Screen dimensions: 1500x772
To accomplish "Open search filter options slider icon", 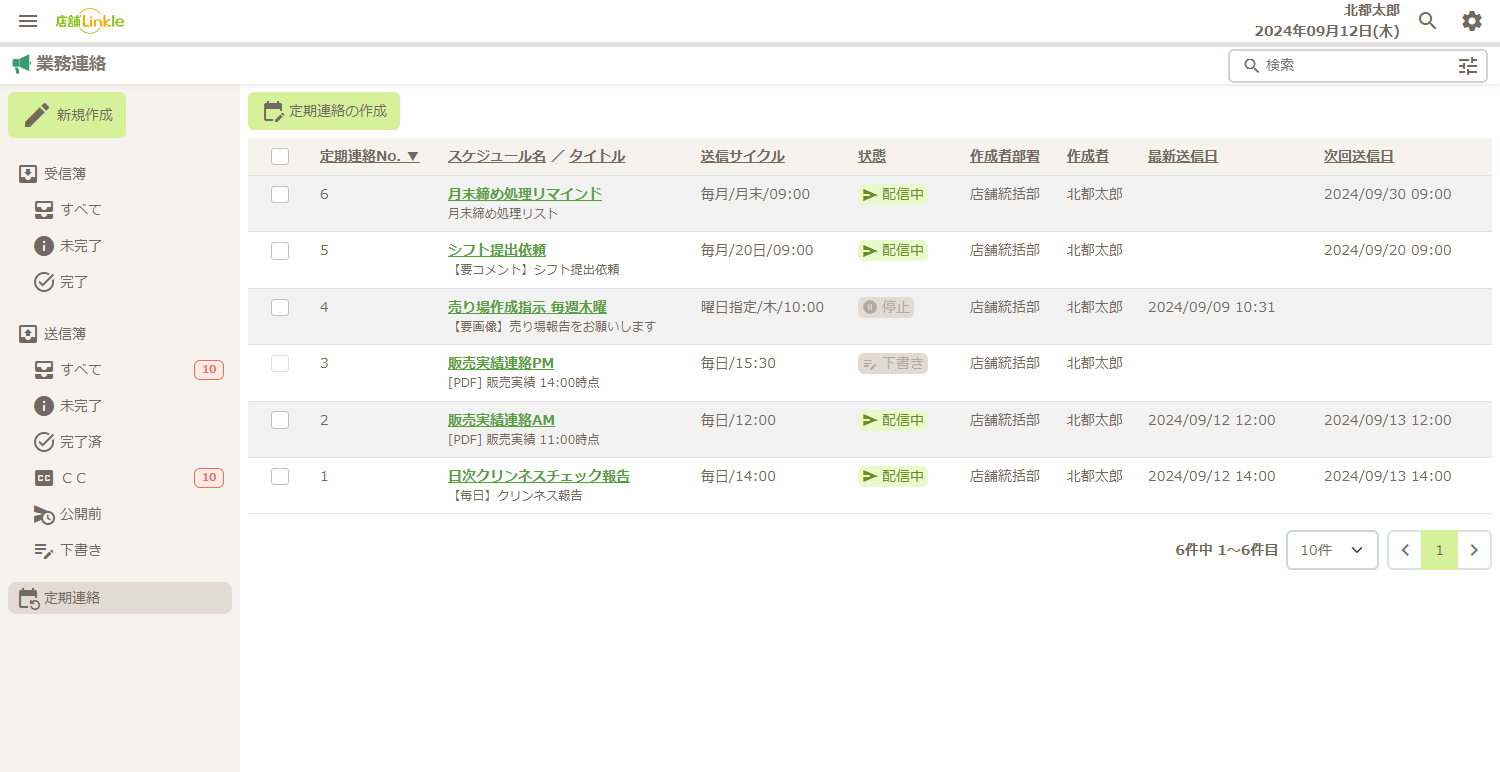I will [x=1467, y=66].
